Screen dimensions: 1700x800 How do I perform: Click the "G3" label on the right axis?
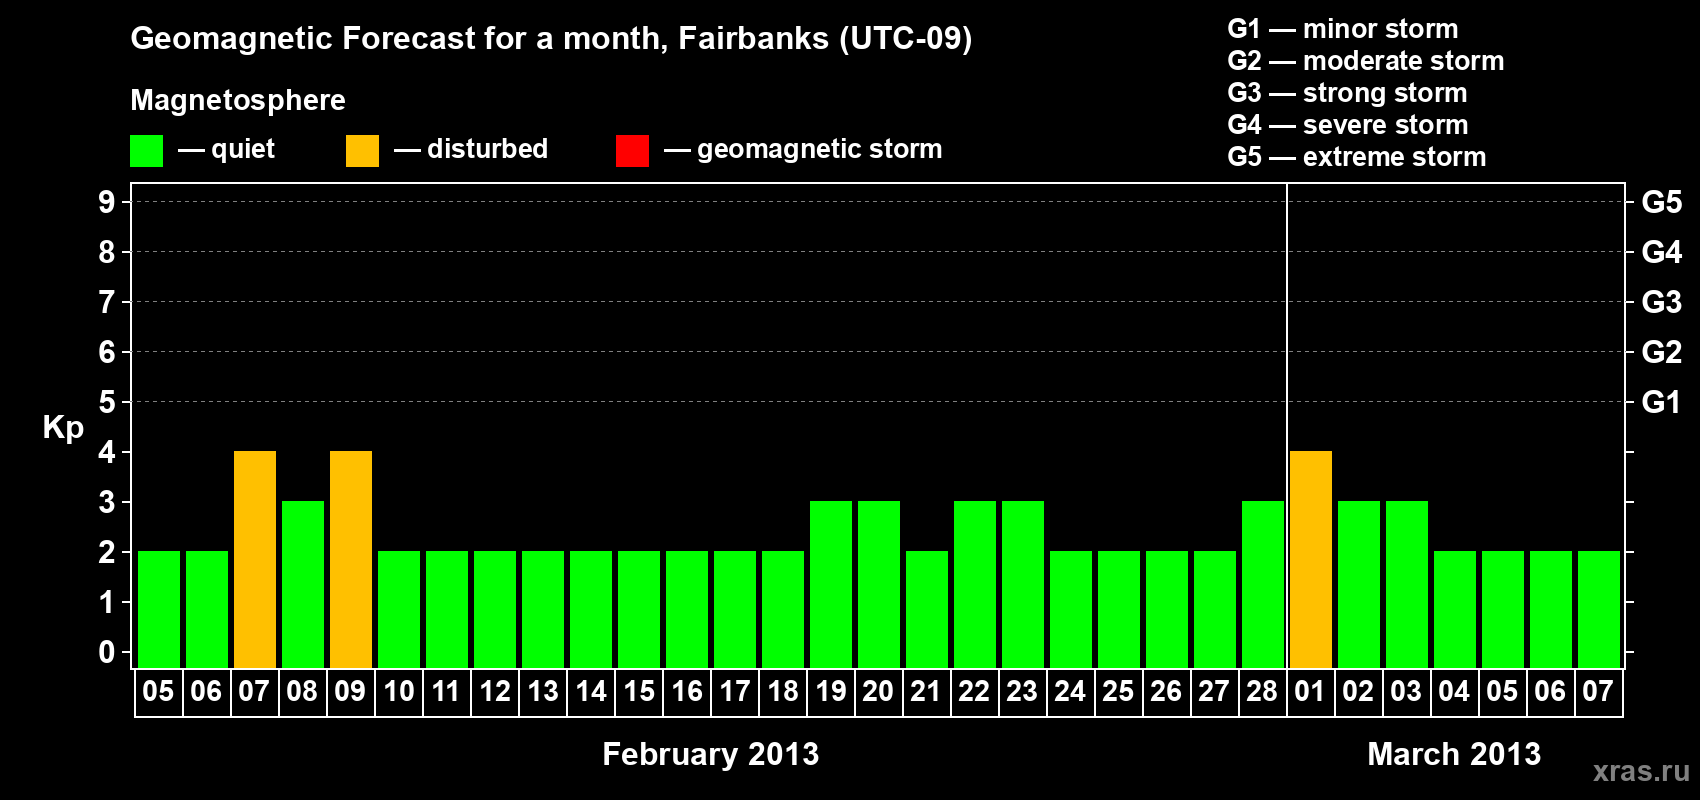click(1661, 302)
